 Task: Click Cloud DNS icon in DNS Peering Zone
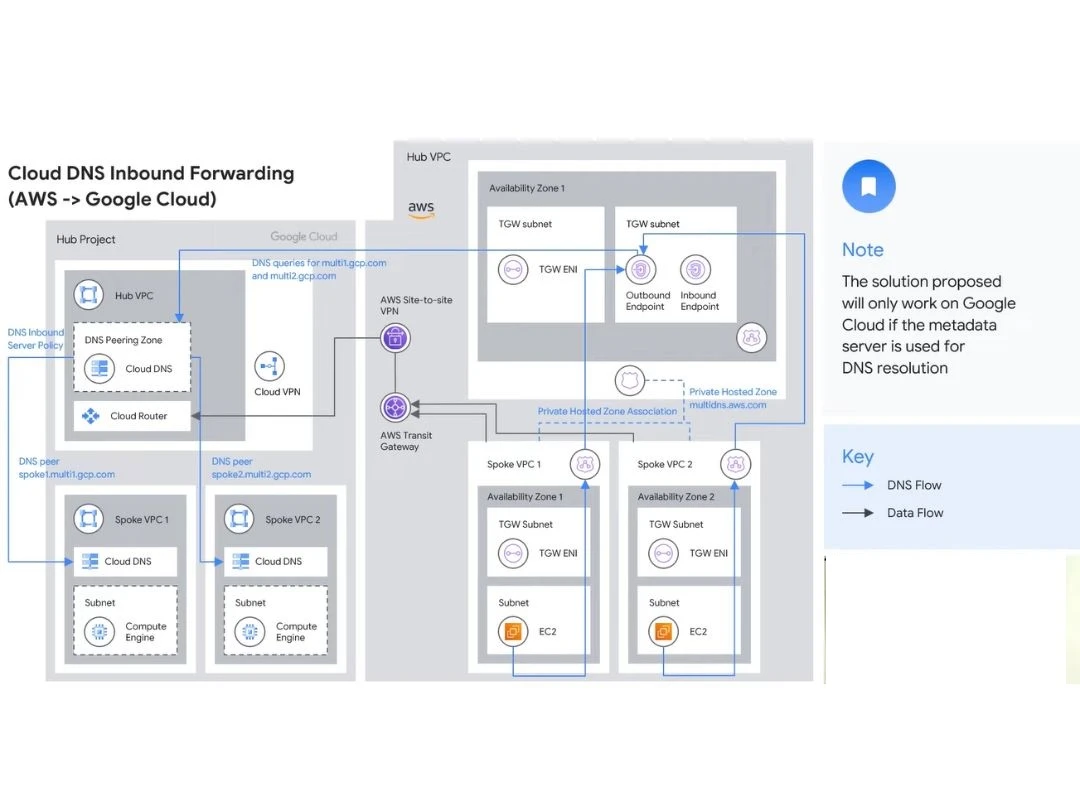click(100, 369)
